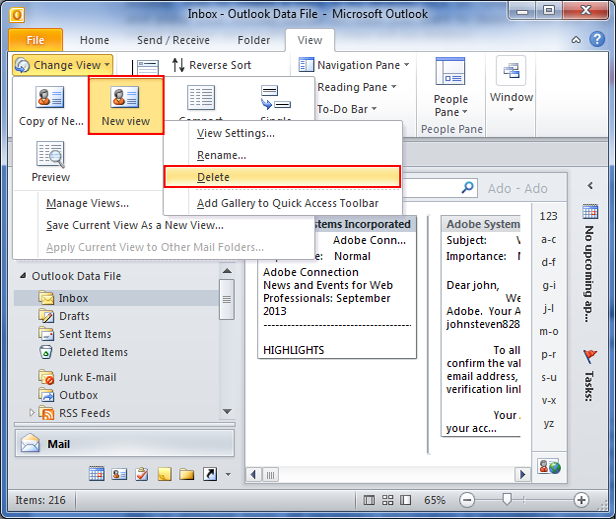This screenshot has height=519, width=616.
Task: Select the 'New view' view icon
Action: tap(126, 106)
